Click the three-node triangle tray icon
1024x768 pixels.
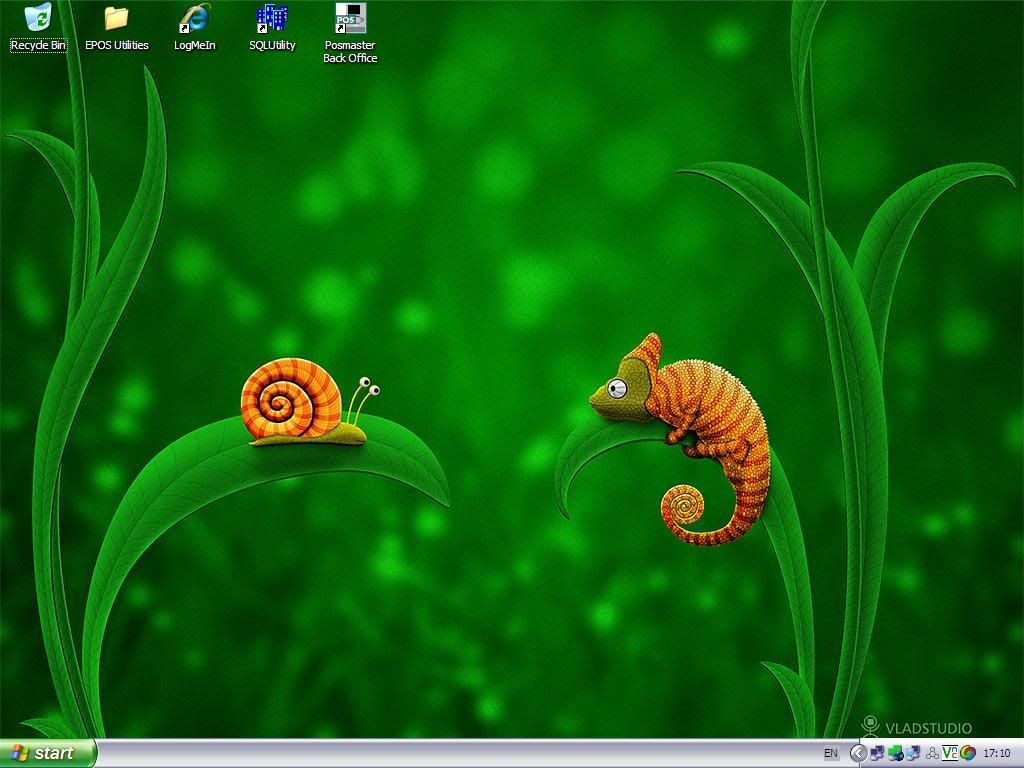[932, 754]
